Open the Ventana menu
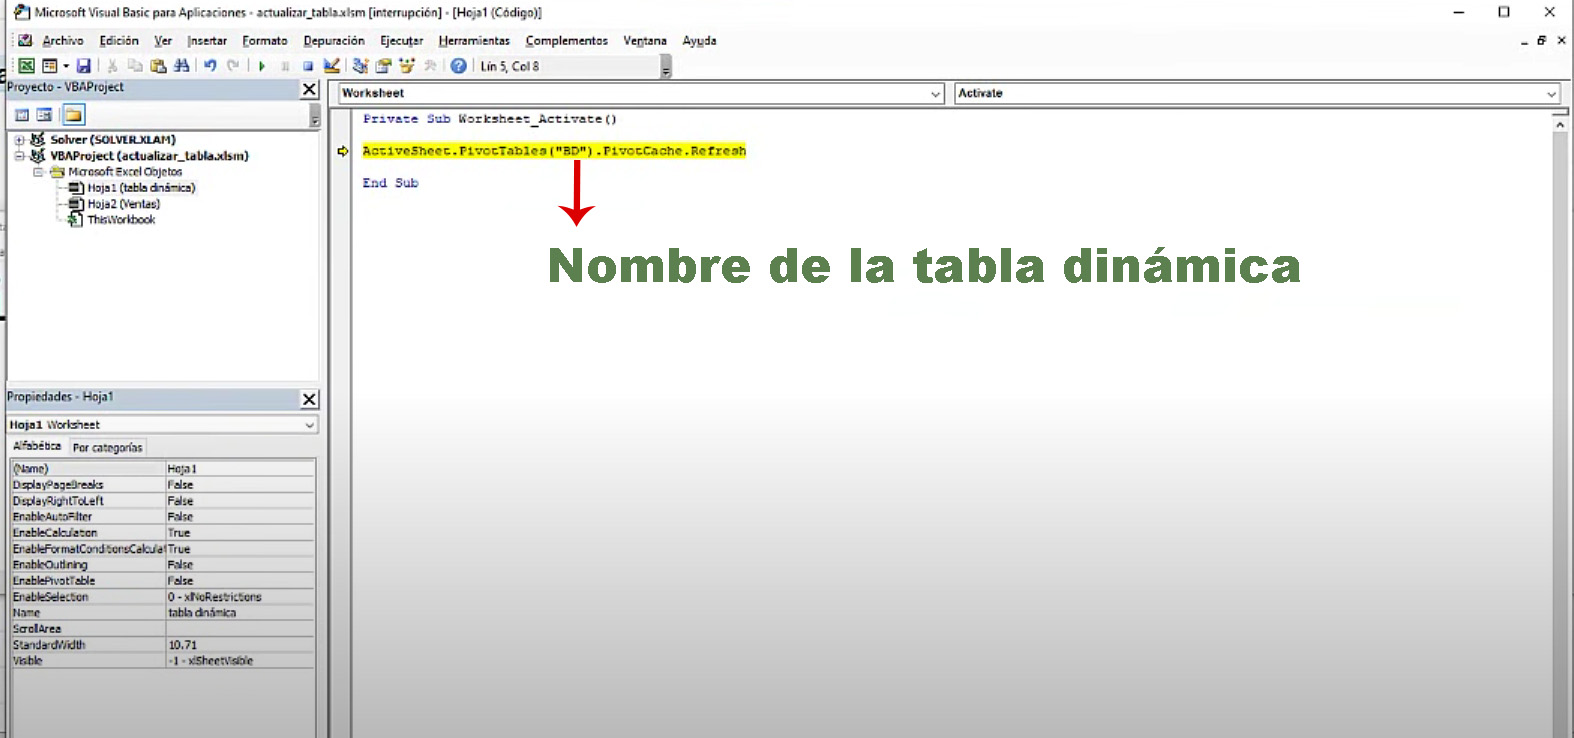This screenshot has height=738, width=1574. pyautogui.click(x=645, y=41)
